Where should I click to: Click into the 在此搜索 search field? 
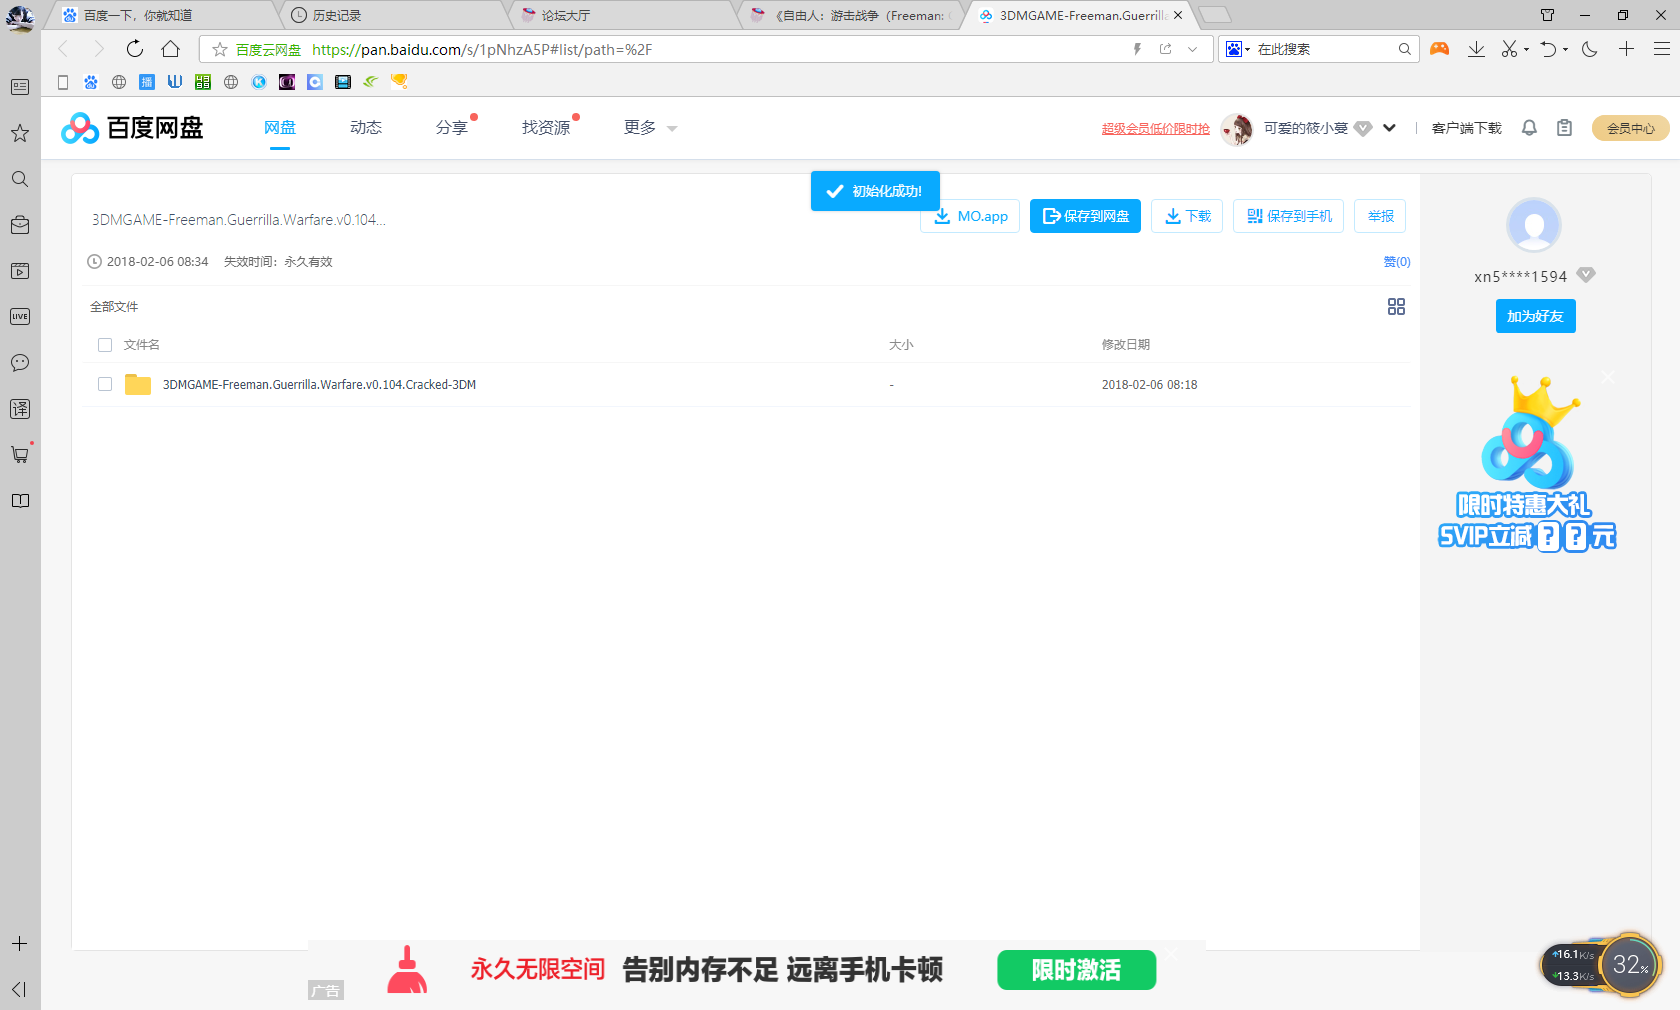click(1325, 49)
